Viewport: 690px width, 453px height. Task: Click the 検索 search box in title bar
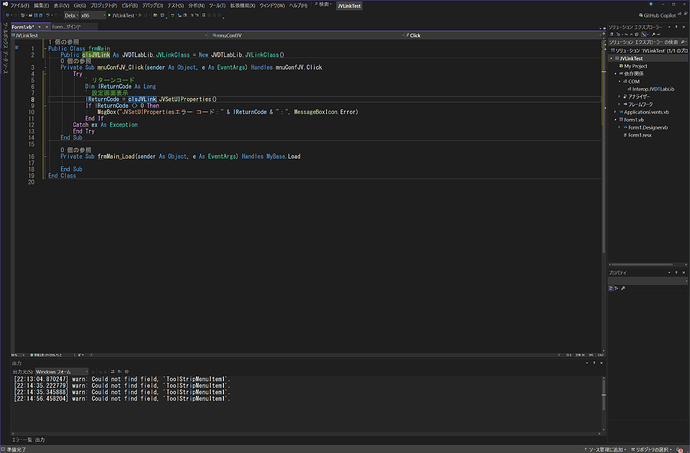click(x=323, y=4)
